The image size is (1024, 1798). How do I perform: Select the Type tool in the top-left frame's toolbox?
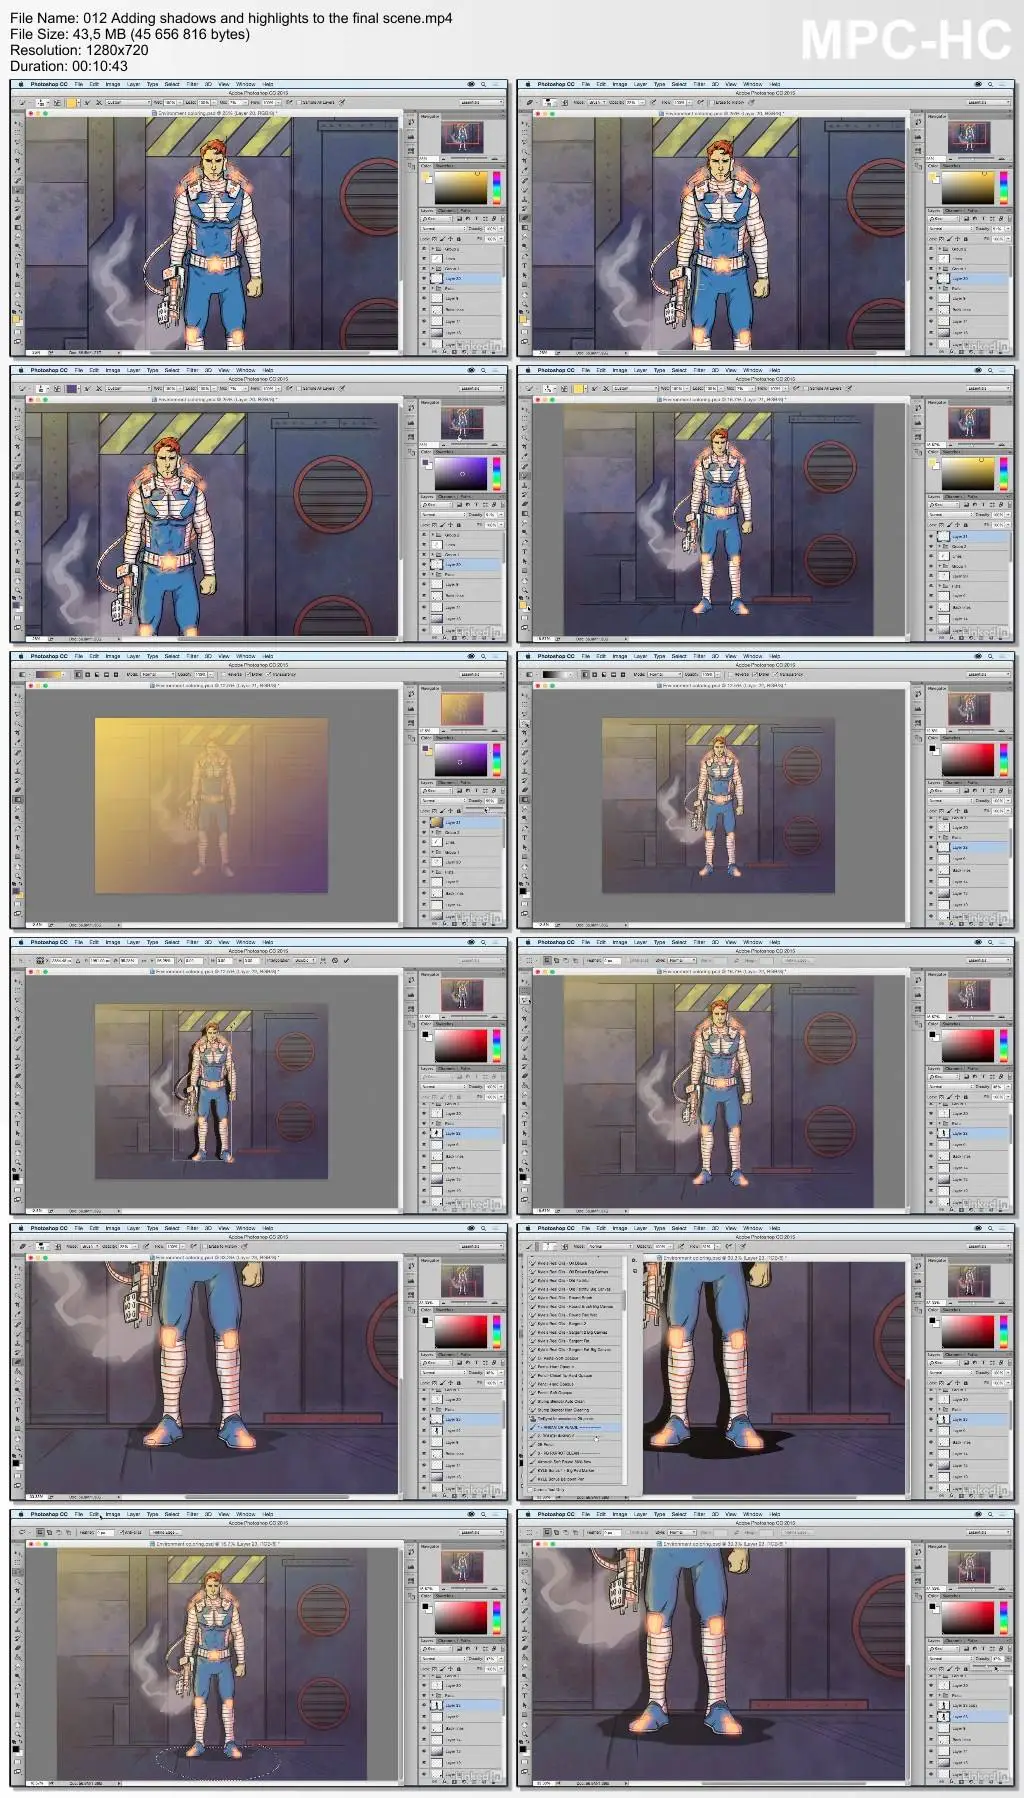pos(18,266)
